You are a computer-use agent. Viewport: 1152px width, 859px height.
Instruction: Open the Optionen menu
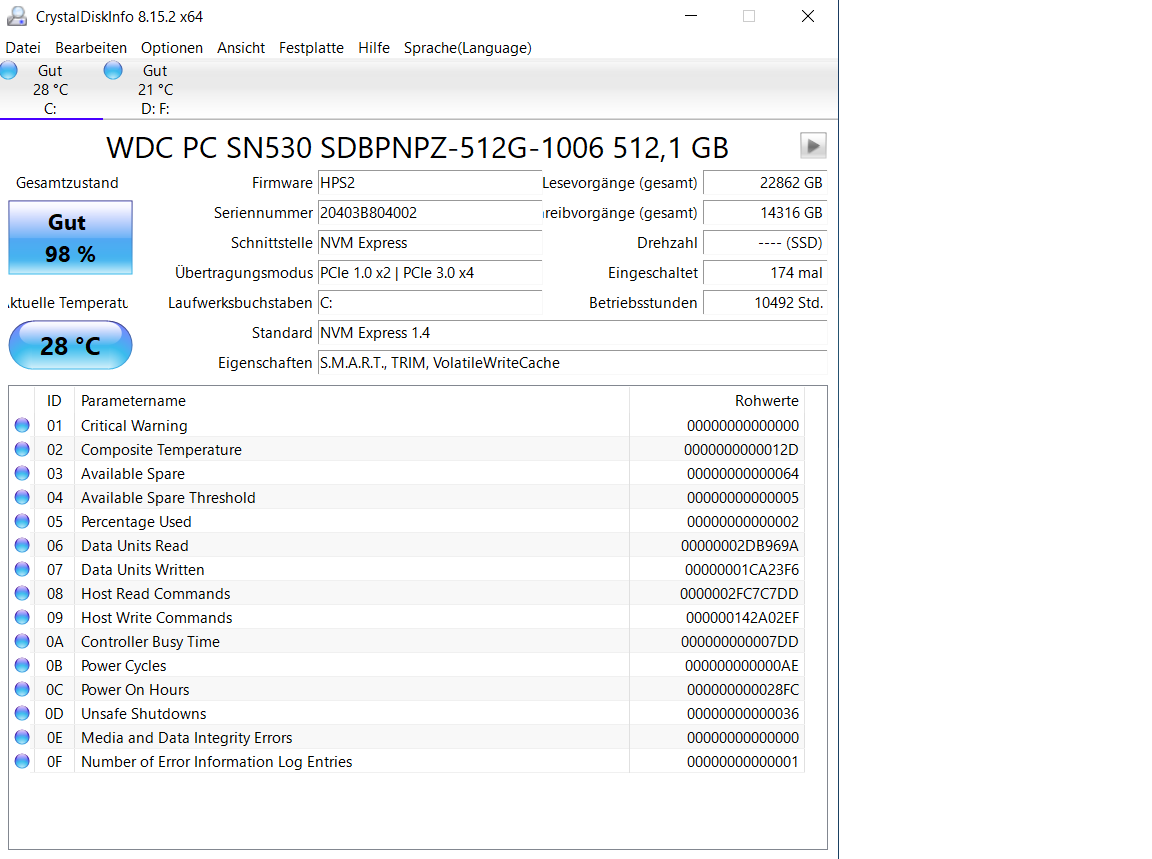coord(172,48)
